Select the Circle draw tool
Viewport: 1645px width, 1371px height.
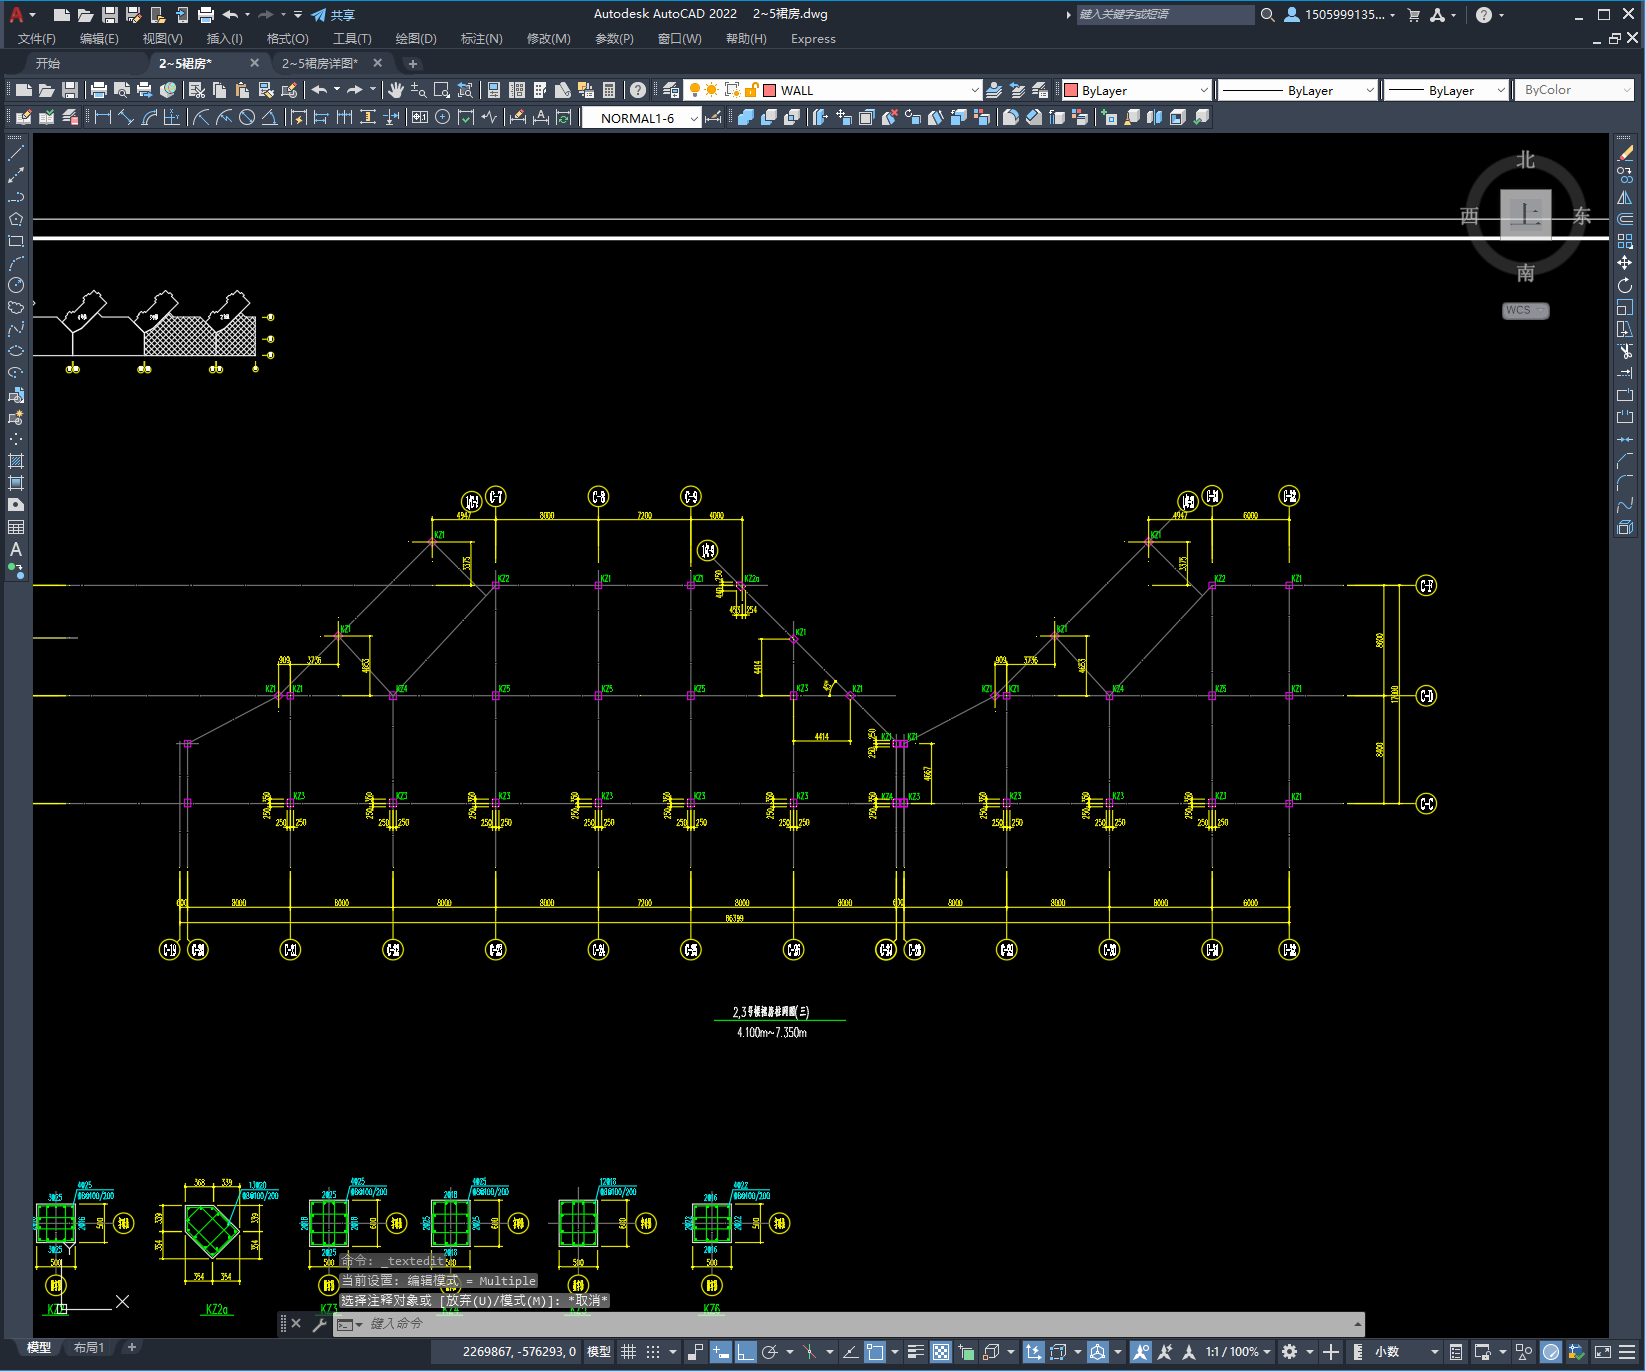tap(16, 285)
